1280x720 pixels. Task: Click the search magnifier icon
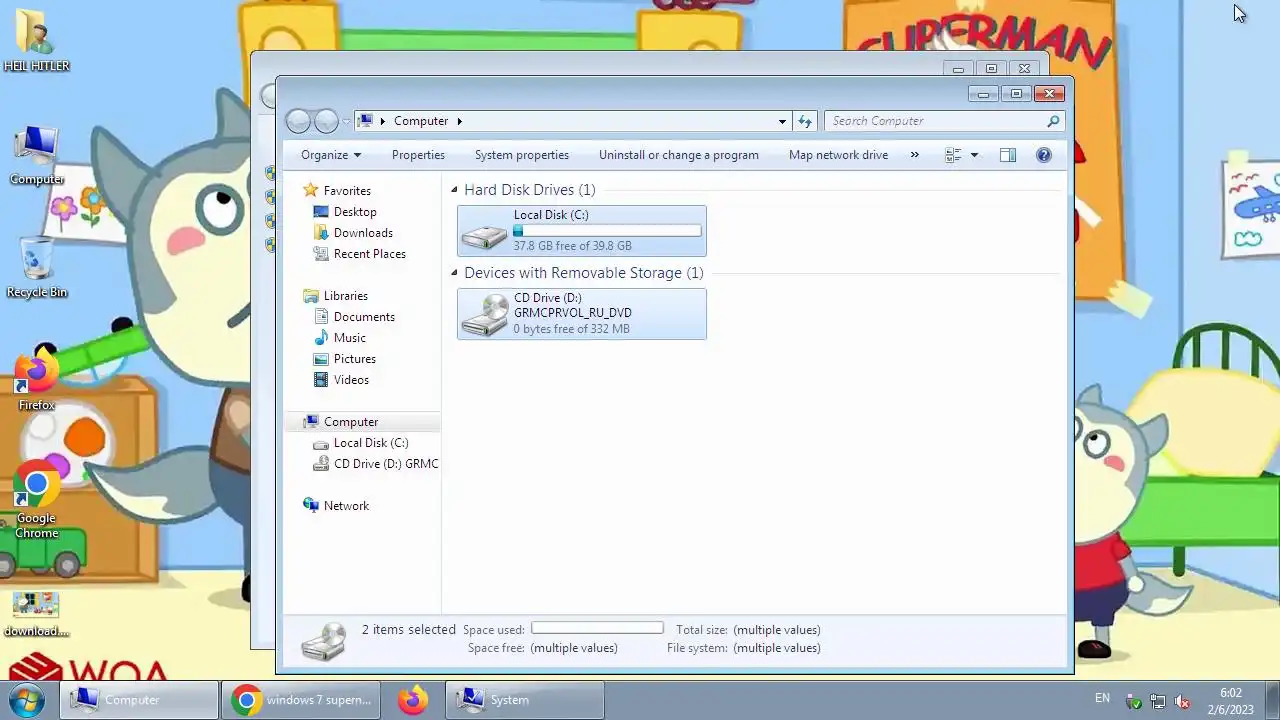[x=1053, y=121]
